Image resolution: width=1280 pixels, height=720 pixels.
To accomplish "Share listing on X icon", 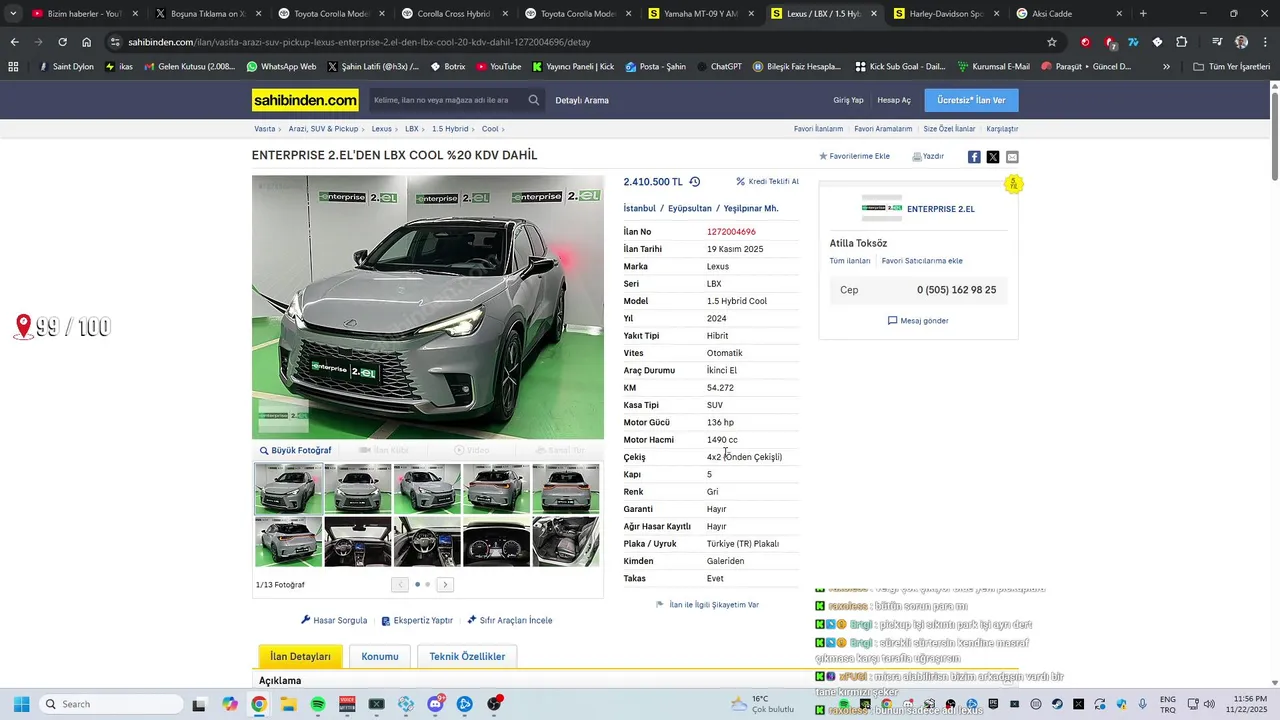I will [993, 157].
